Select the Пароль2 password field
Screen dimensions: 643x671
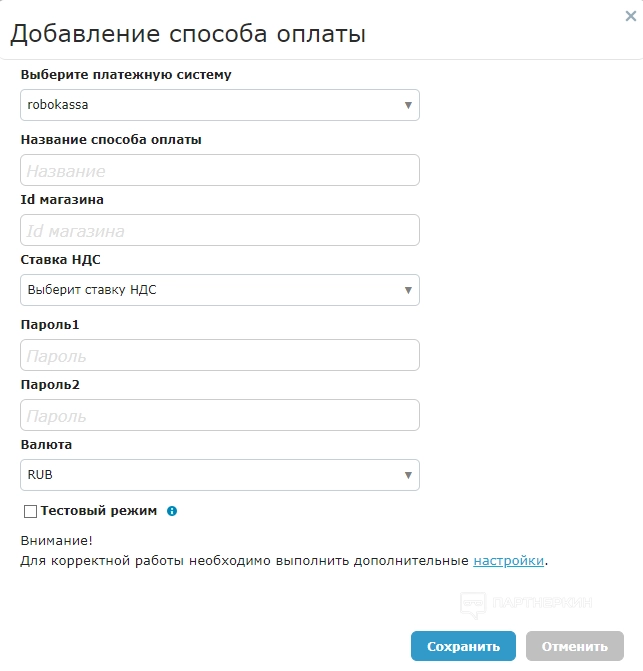point(219,415)
